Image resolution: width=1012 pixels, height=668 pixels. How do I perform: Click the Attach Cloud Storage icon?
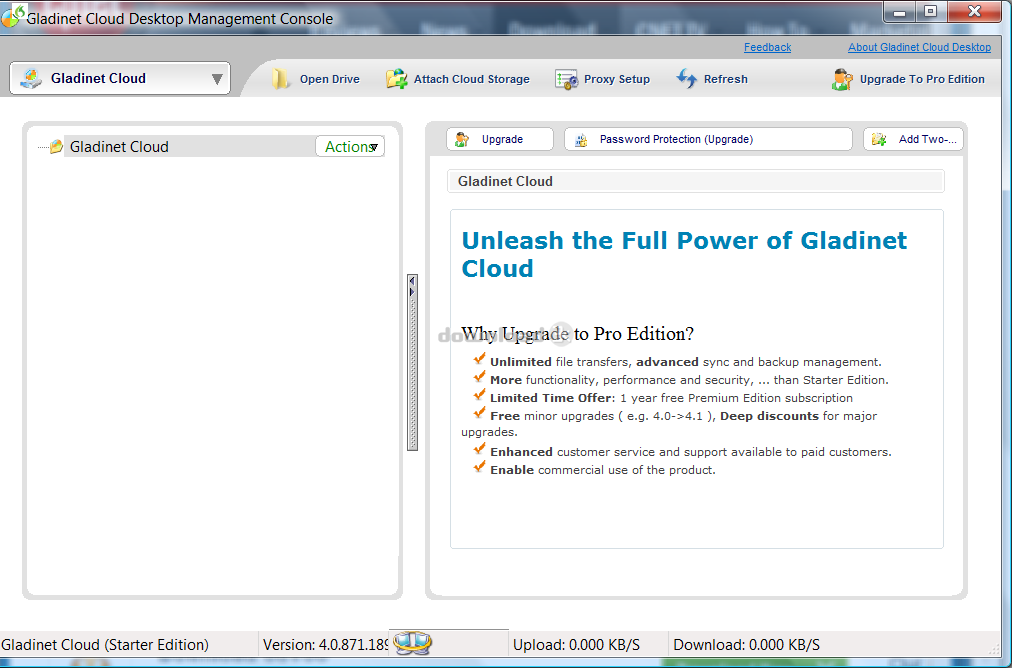click(x=396, y=79)
